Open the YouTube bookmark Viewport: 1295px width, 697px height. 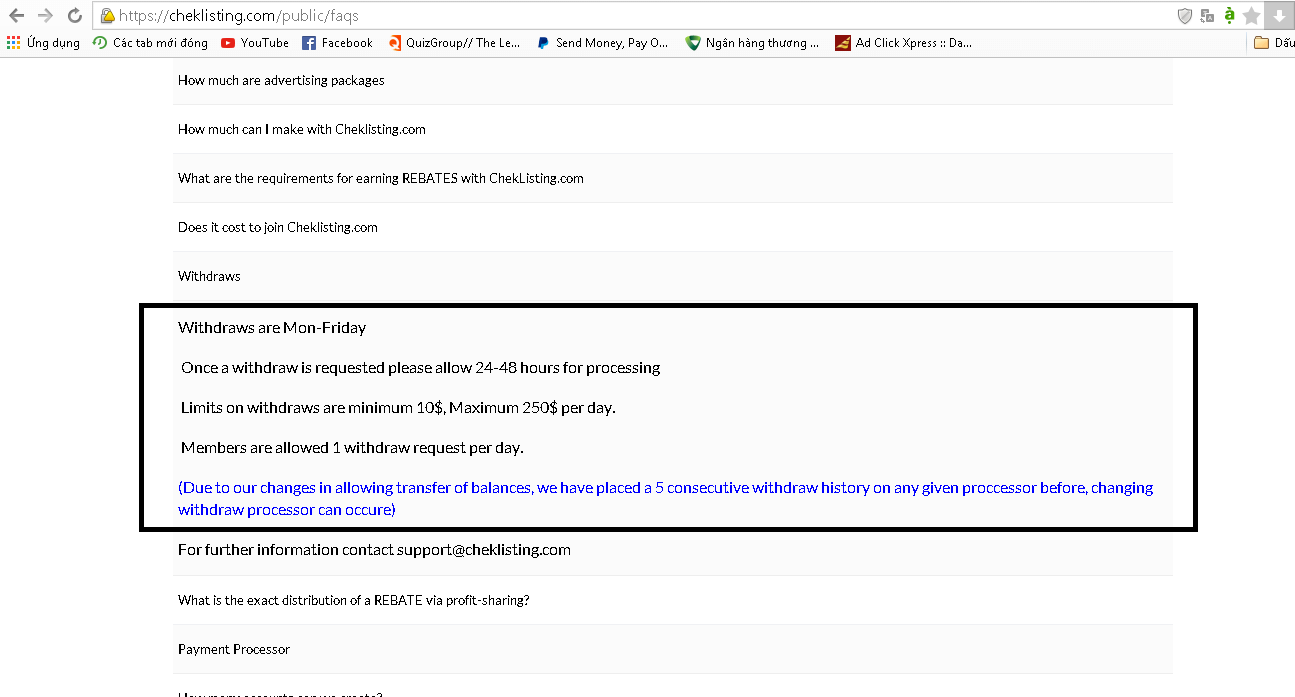255,43
